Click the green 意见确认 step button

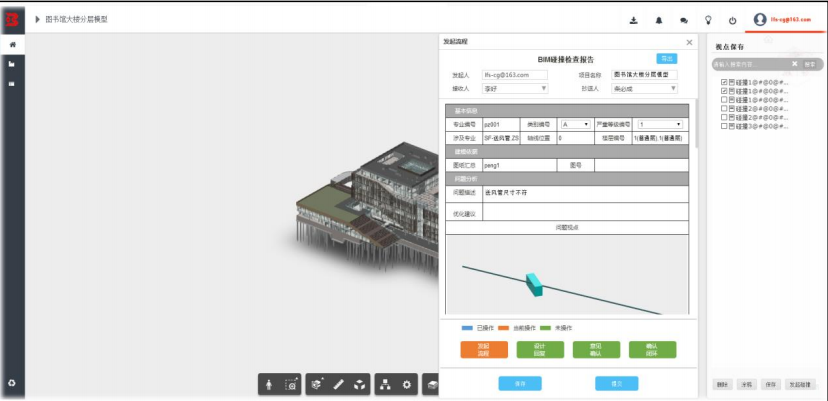click(596, 350)
